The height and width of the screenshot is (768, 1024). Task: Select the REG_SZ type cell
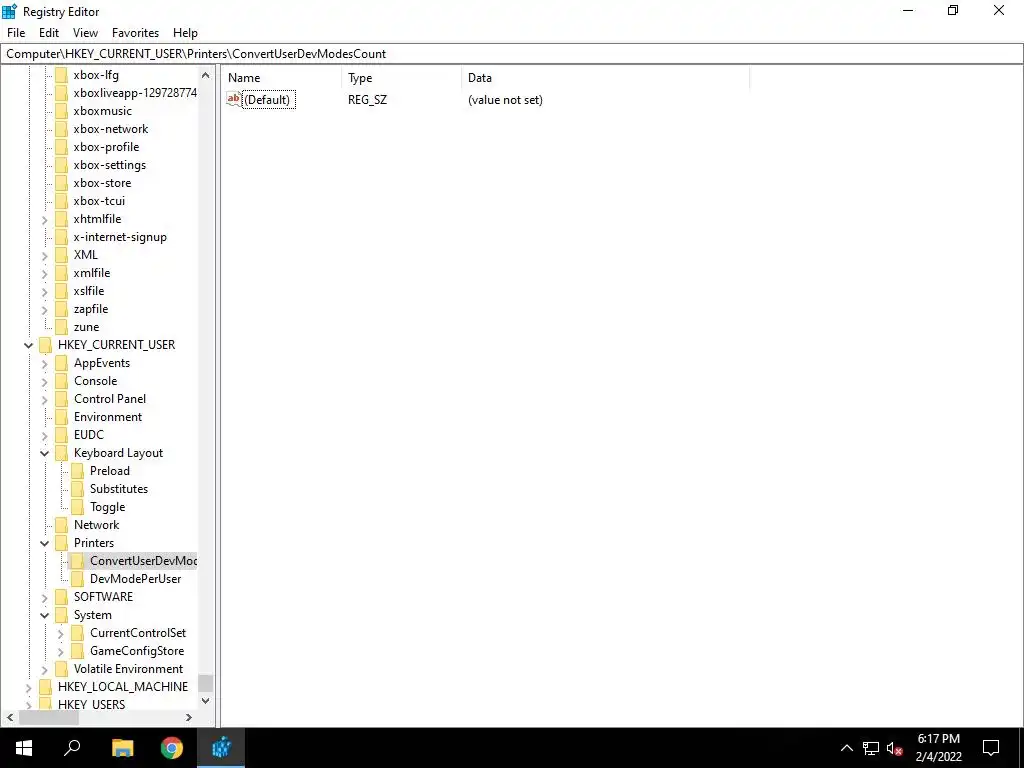368,100
